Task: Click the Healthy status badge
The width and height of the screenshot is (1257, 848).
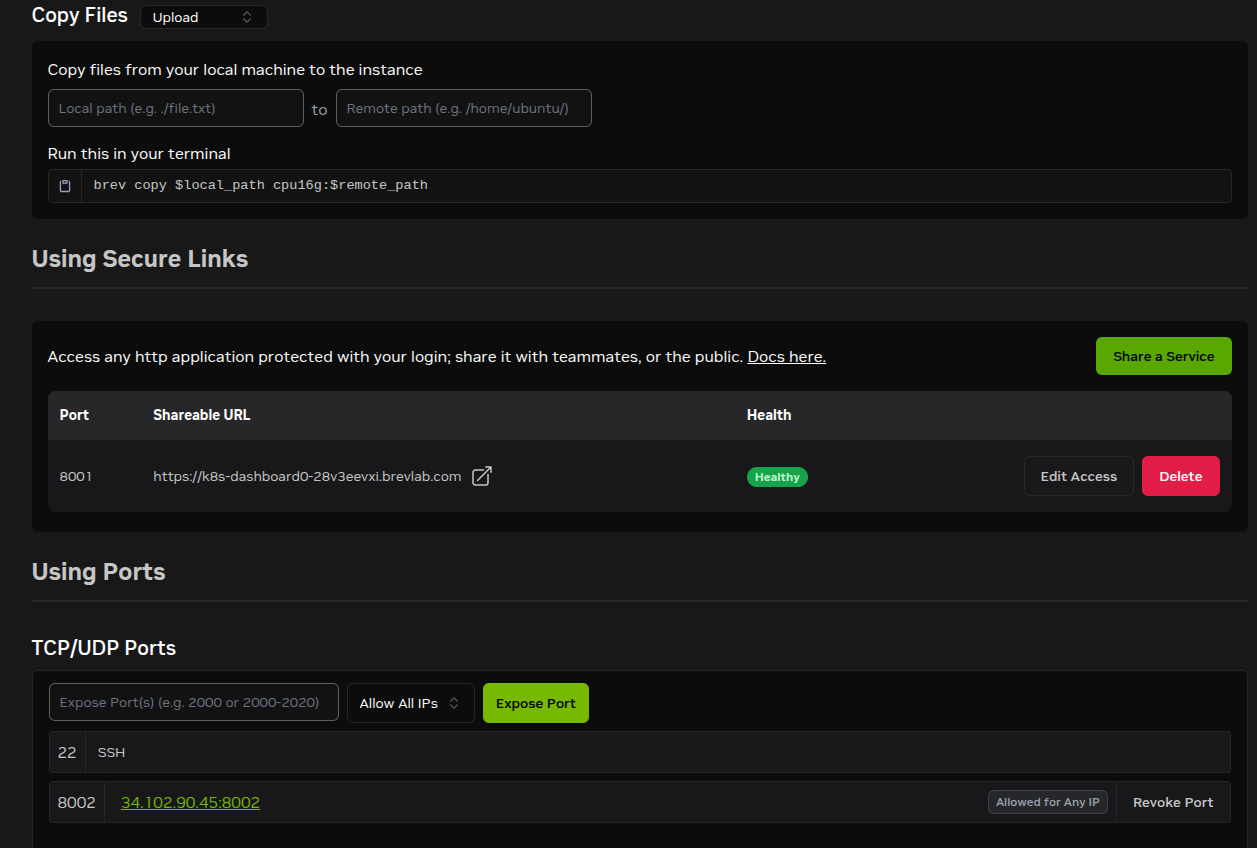Action: [777, 477]
